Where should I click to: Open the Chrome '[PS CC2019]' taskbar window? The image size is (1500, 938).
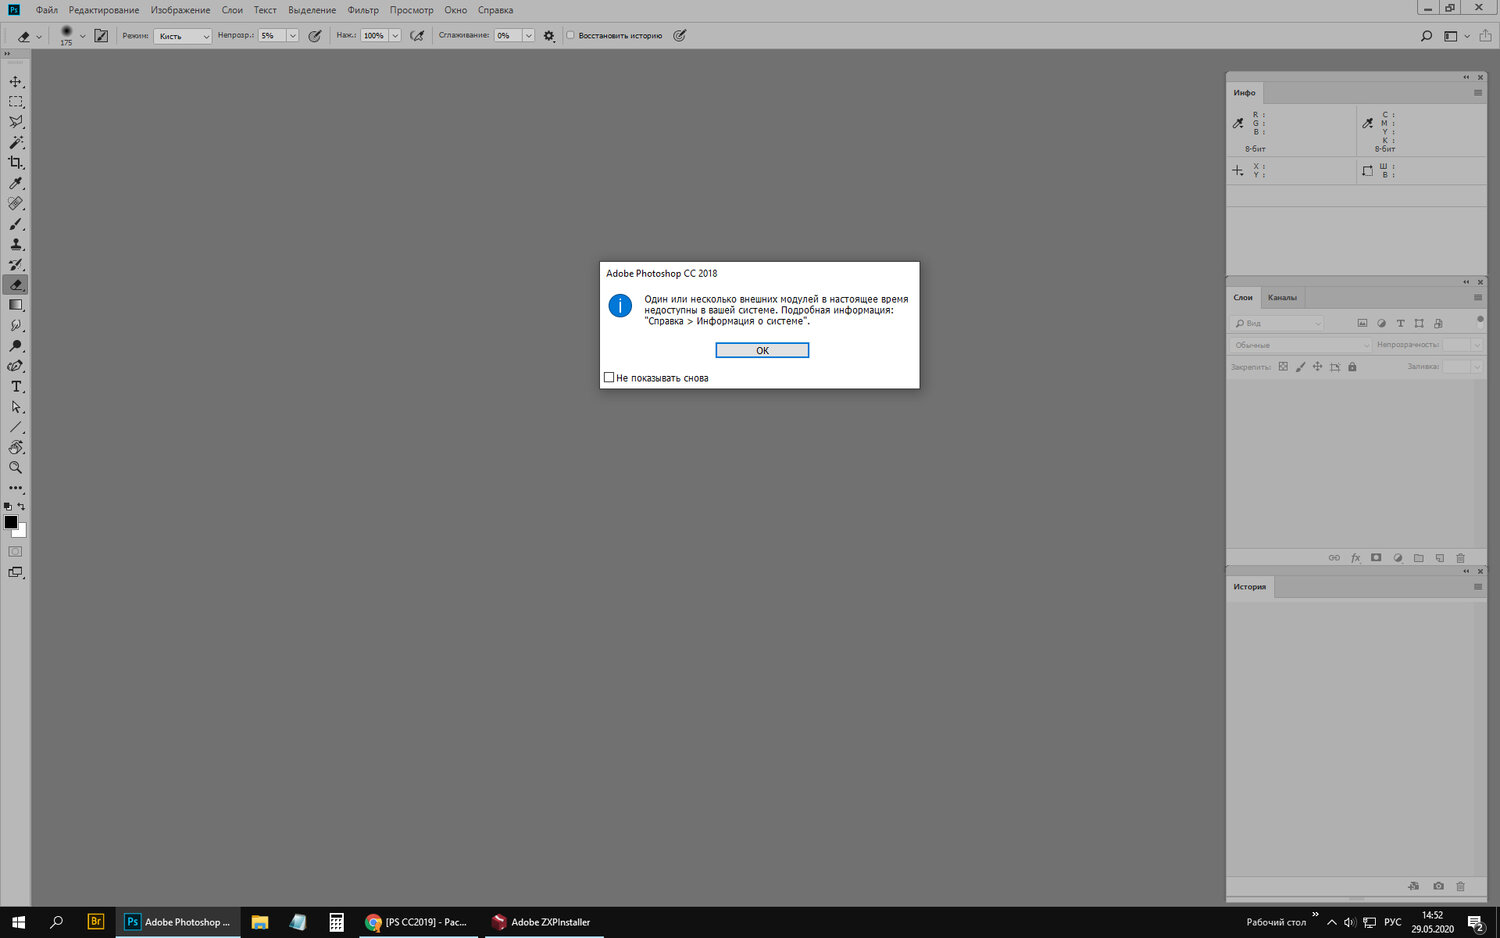(x=419, y=922)
